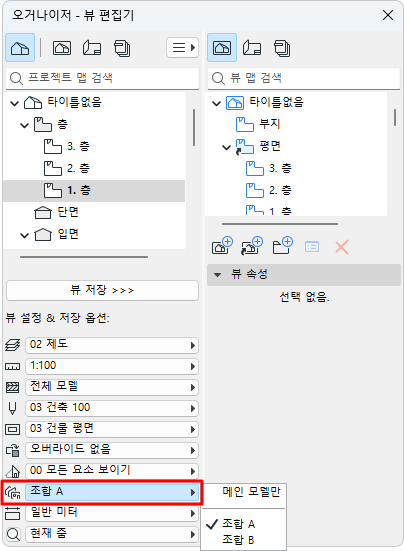Open the 02 제도 layer combination dropdown
This screenshot has height=551, width=404.
pyautogui.click(x=112, y=345)
